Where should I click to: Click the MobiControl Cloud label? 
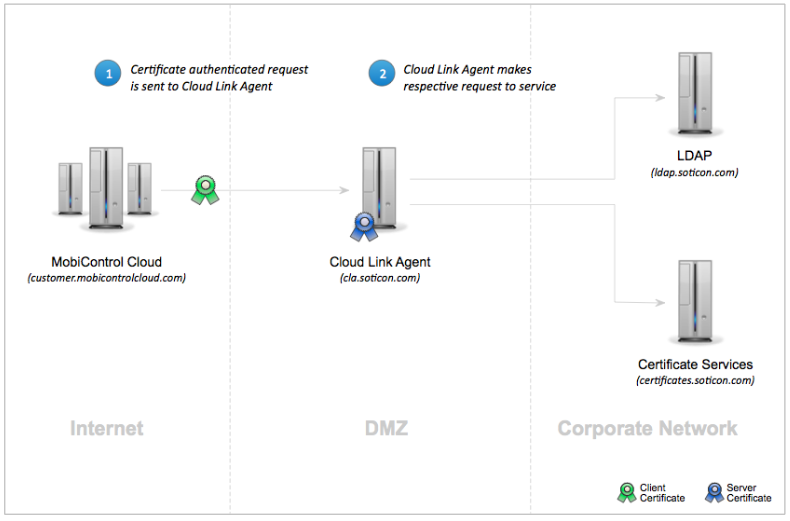(106, 263)
